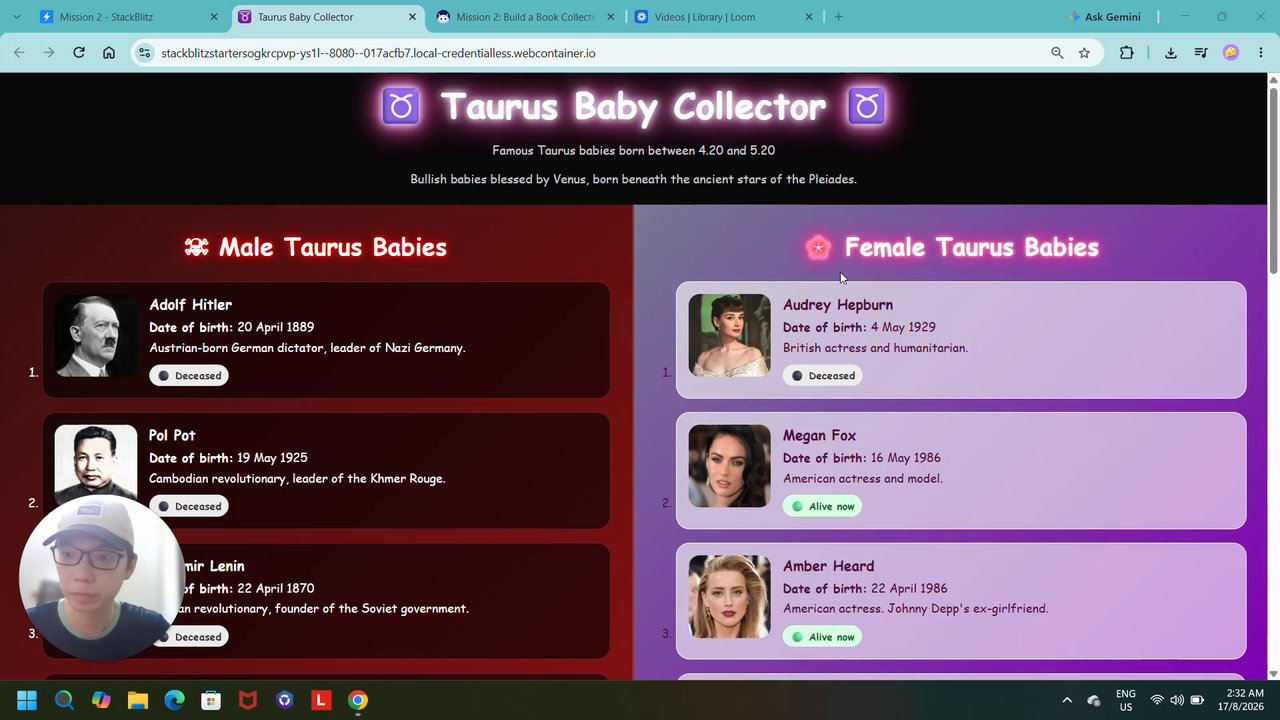Click the page vertical scrollbar thumb
This screenshot has width=1280, height=720.
point(1273,180)
